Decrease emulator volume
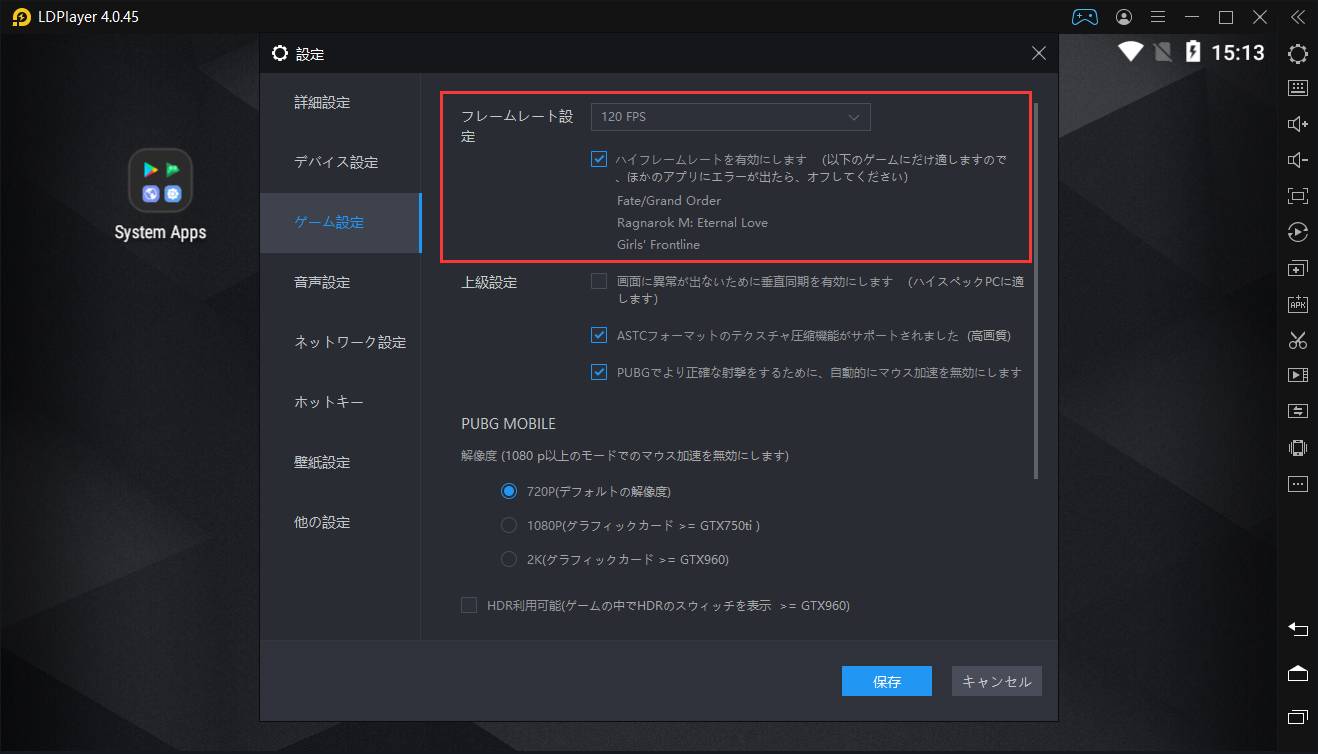This screenshot has width=1318, height=754. point(1297,159)
